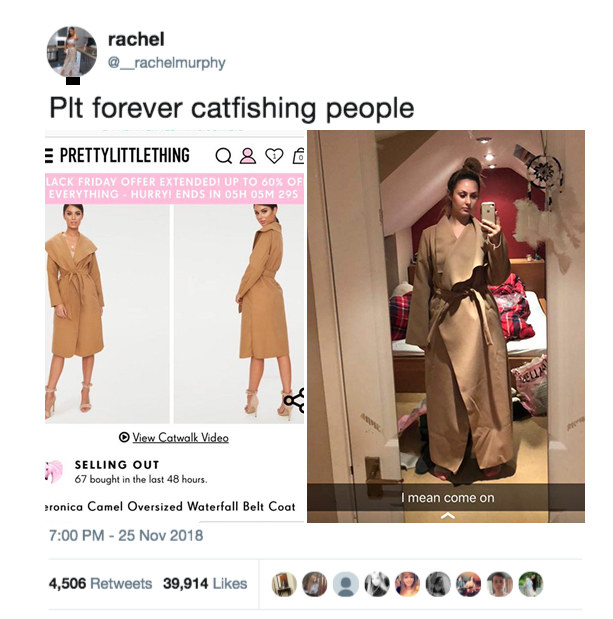Click rachel's profile avatar picture

(71, 51)
